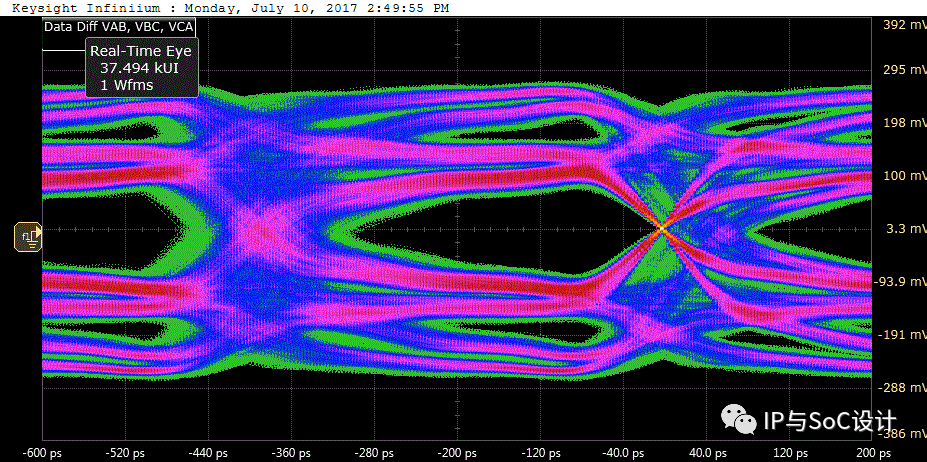
Task: Click the -120 ps time axis label
Action: (x=540, y=453)
